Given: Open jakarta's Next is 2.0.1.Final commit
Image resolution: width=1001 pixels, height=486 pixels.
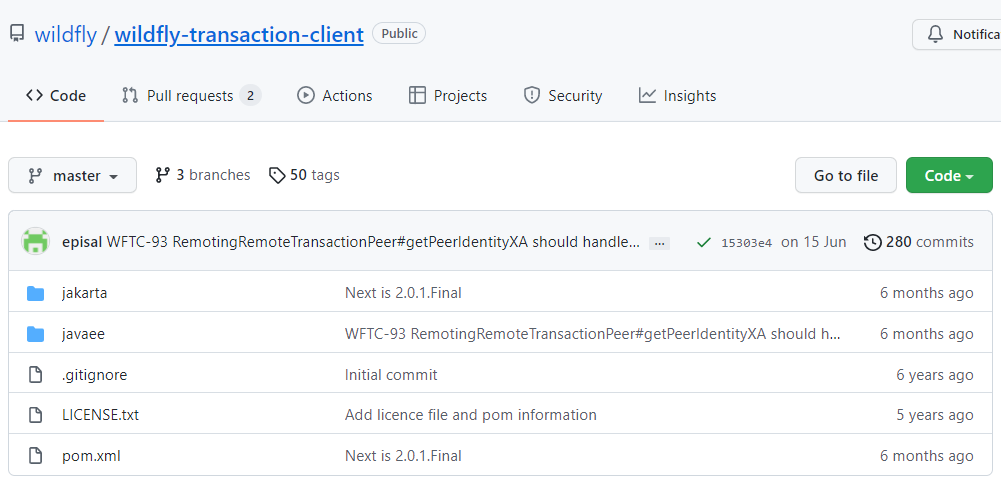Looking at the screenshot, I should point(403,293).
